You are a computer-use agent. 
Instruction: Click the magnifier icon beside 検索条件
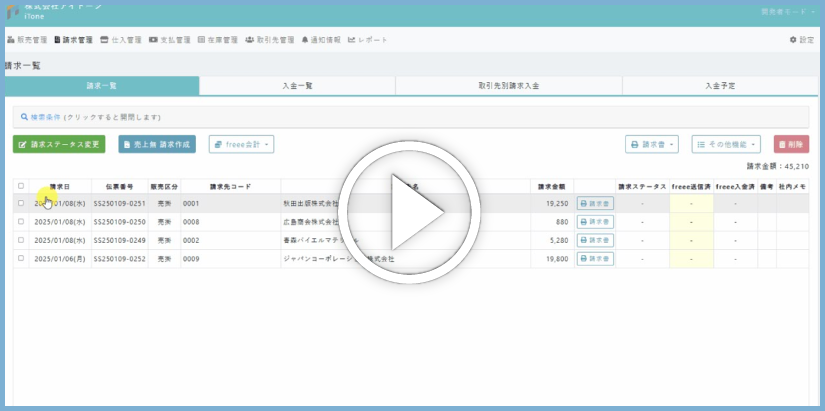pos(24,117)
